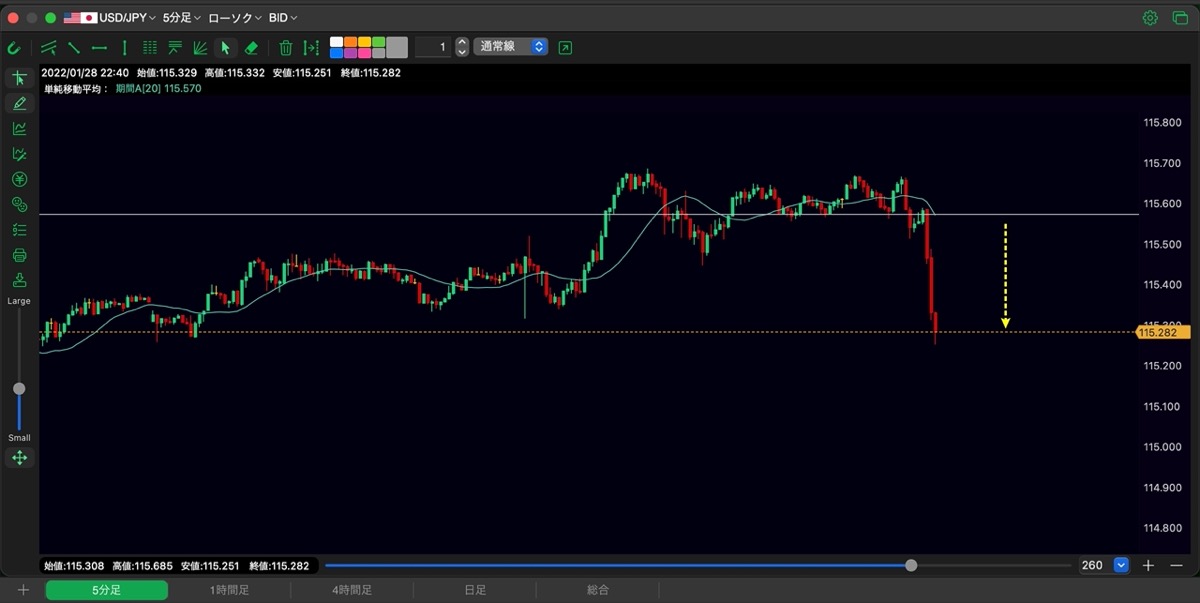Select the crosshair cursor in sidebar

(19, 78)
